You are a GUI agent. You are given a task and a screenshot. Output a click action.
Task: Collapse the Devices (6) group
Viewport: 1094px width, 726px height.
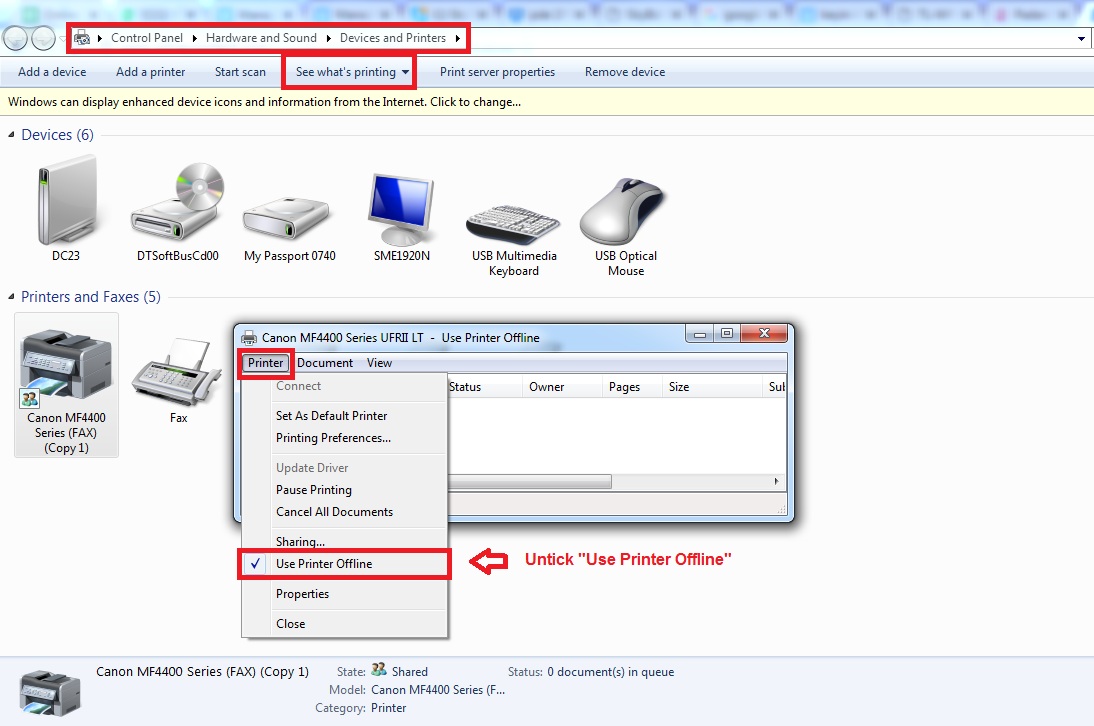tap(11, 135)
